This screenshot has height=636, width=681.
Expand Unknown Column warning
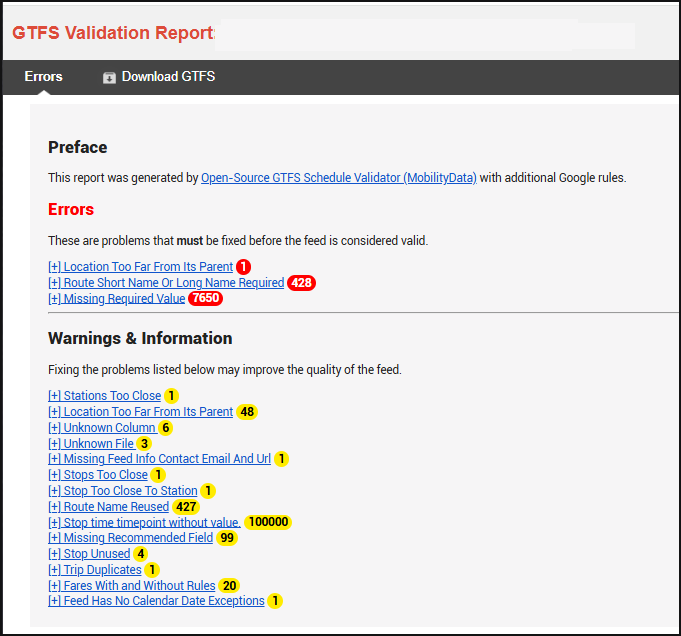102,427
